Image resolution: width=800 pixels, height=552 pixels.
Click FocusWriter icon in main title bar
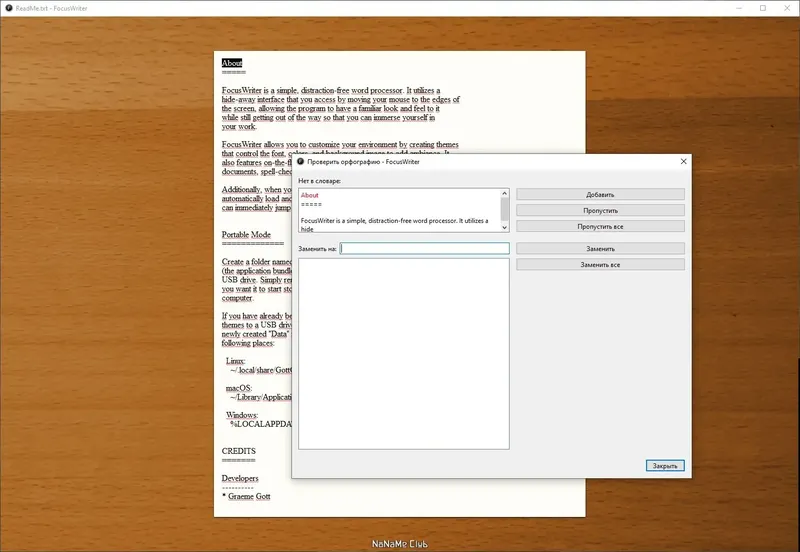click(x=9, y=8)
